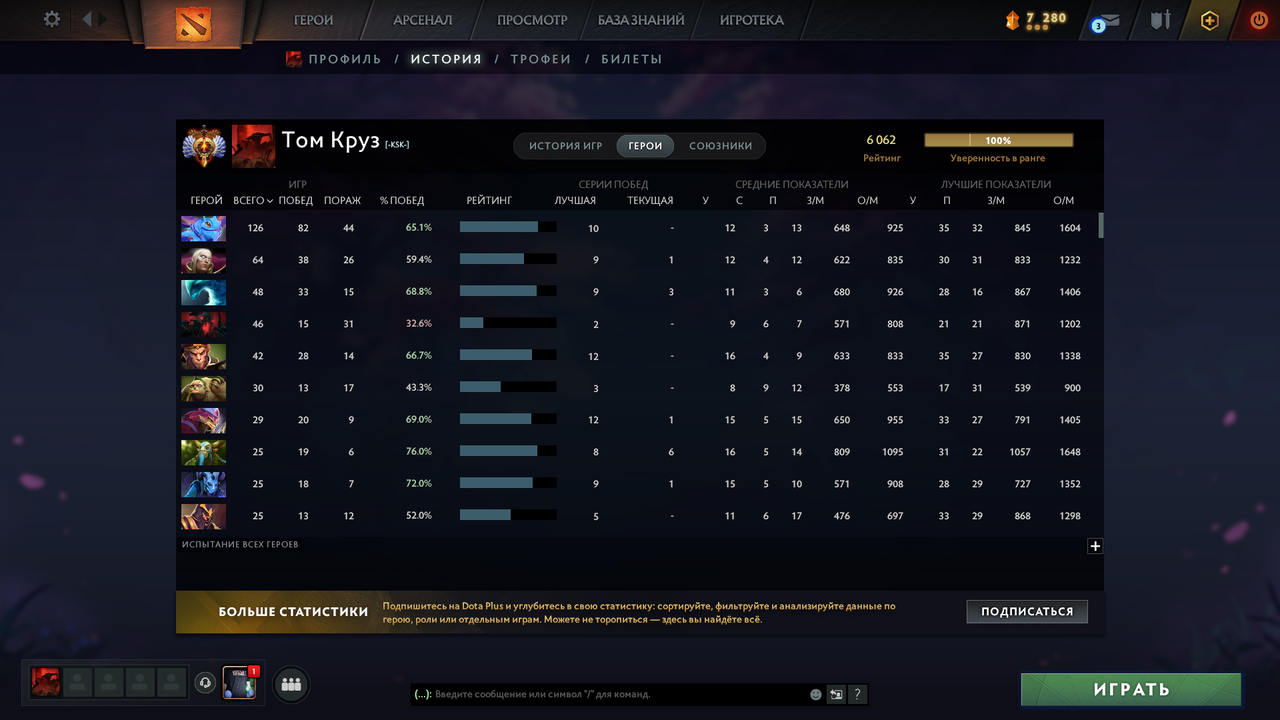Expand the chat window icon
This screenshot has width=1280, height=720.
pos(837,694)
